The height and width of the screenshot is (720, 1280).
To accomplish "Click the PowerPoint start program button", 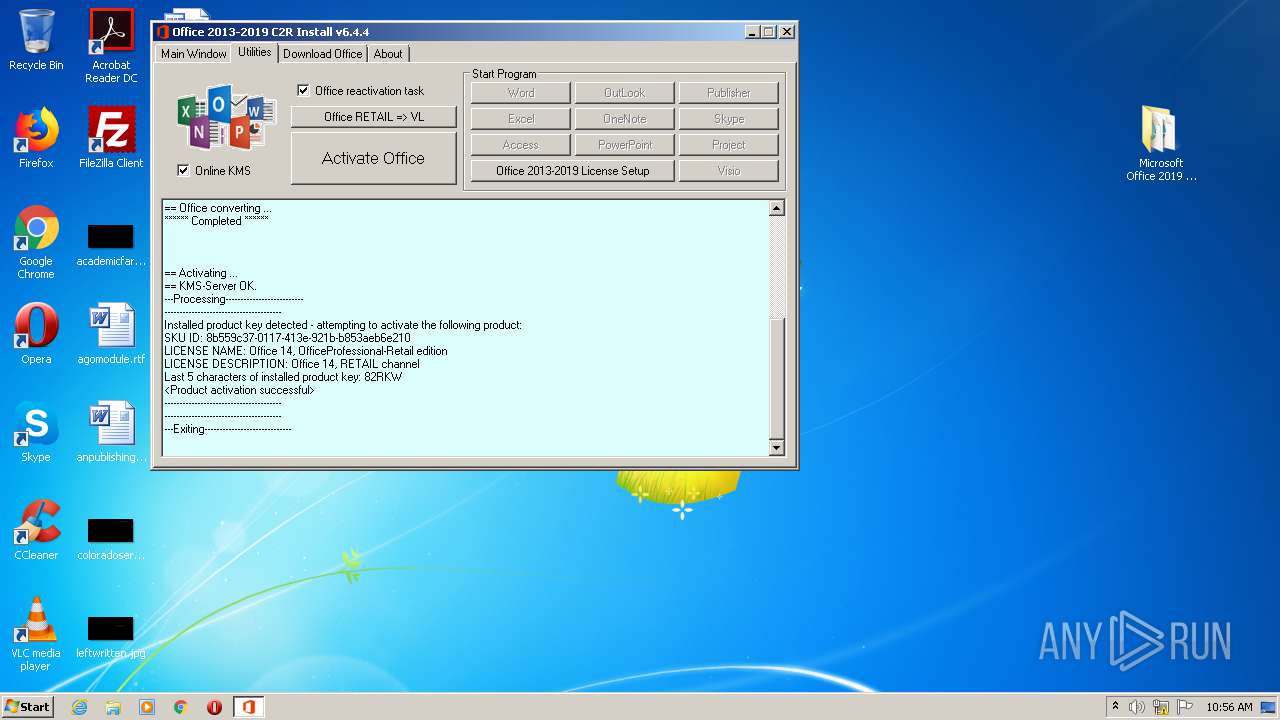I will coord(625,145).
